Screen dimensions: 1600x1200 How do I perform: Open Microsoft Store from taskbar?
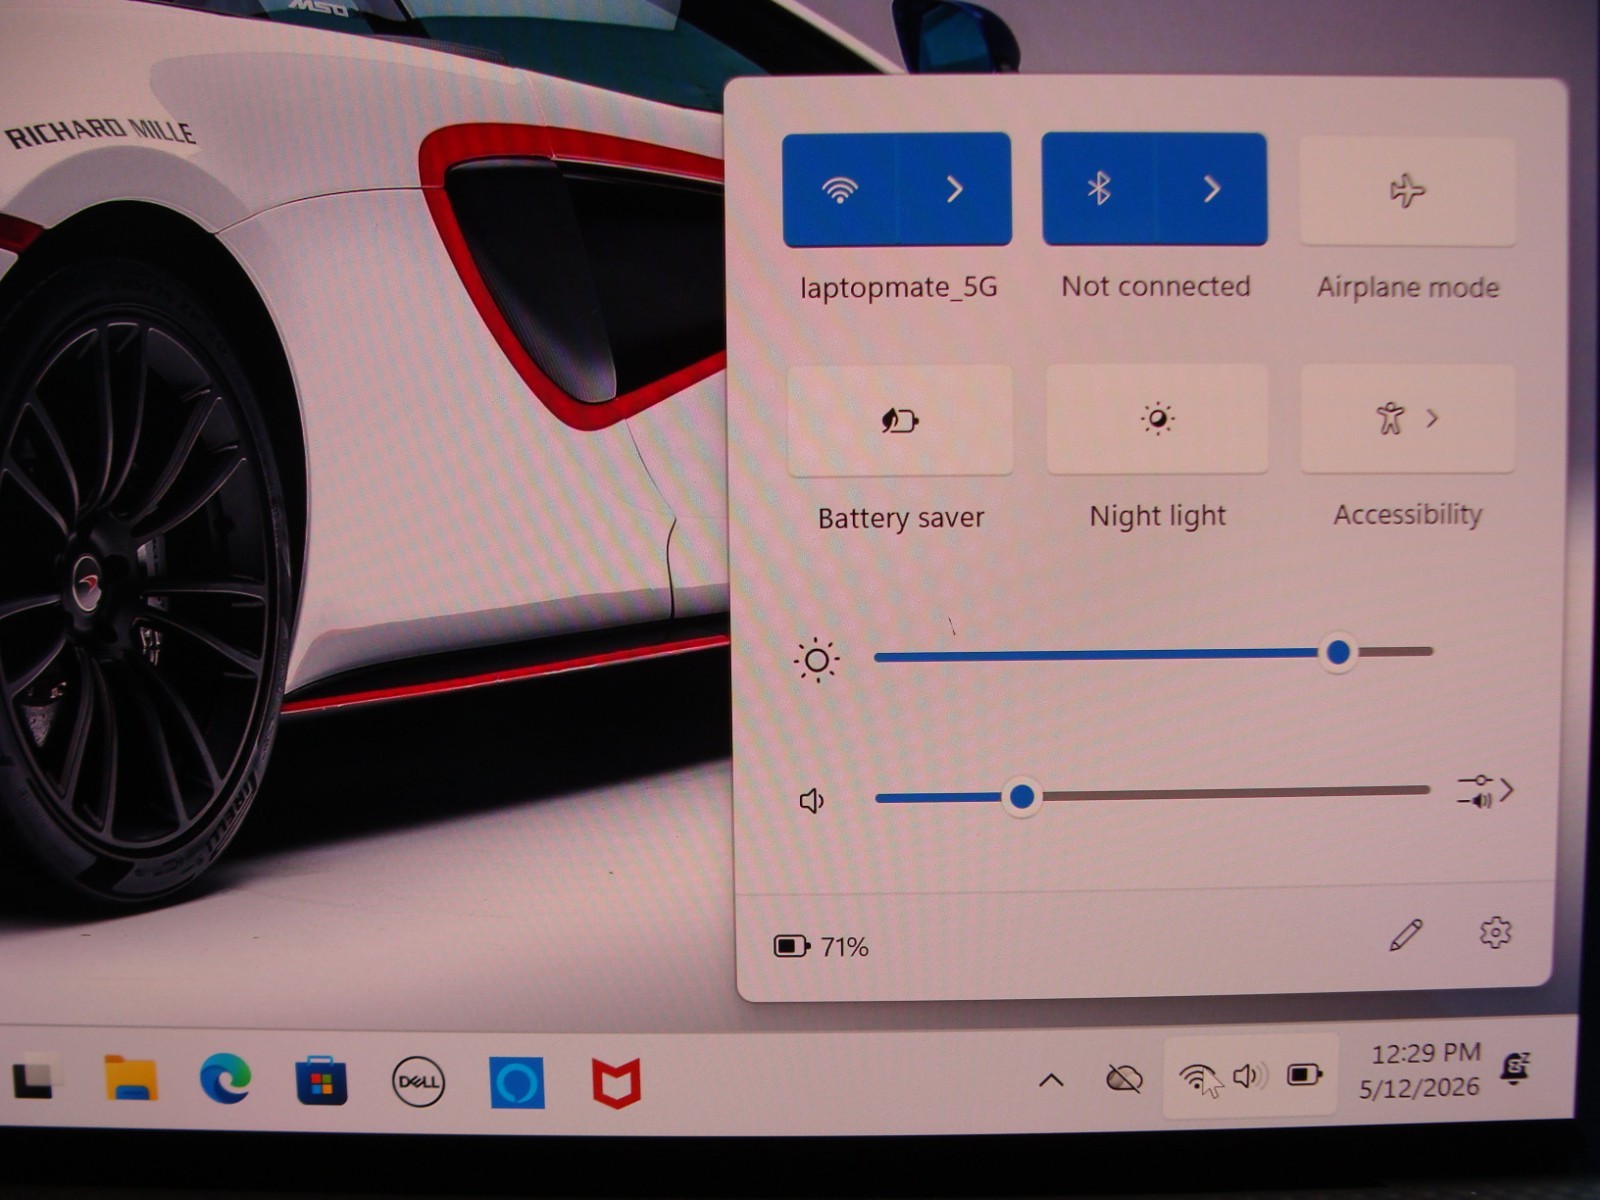[321, 1081]
